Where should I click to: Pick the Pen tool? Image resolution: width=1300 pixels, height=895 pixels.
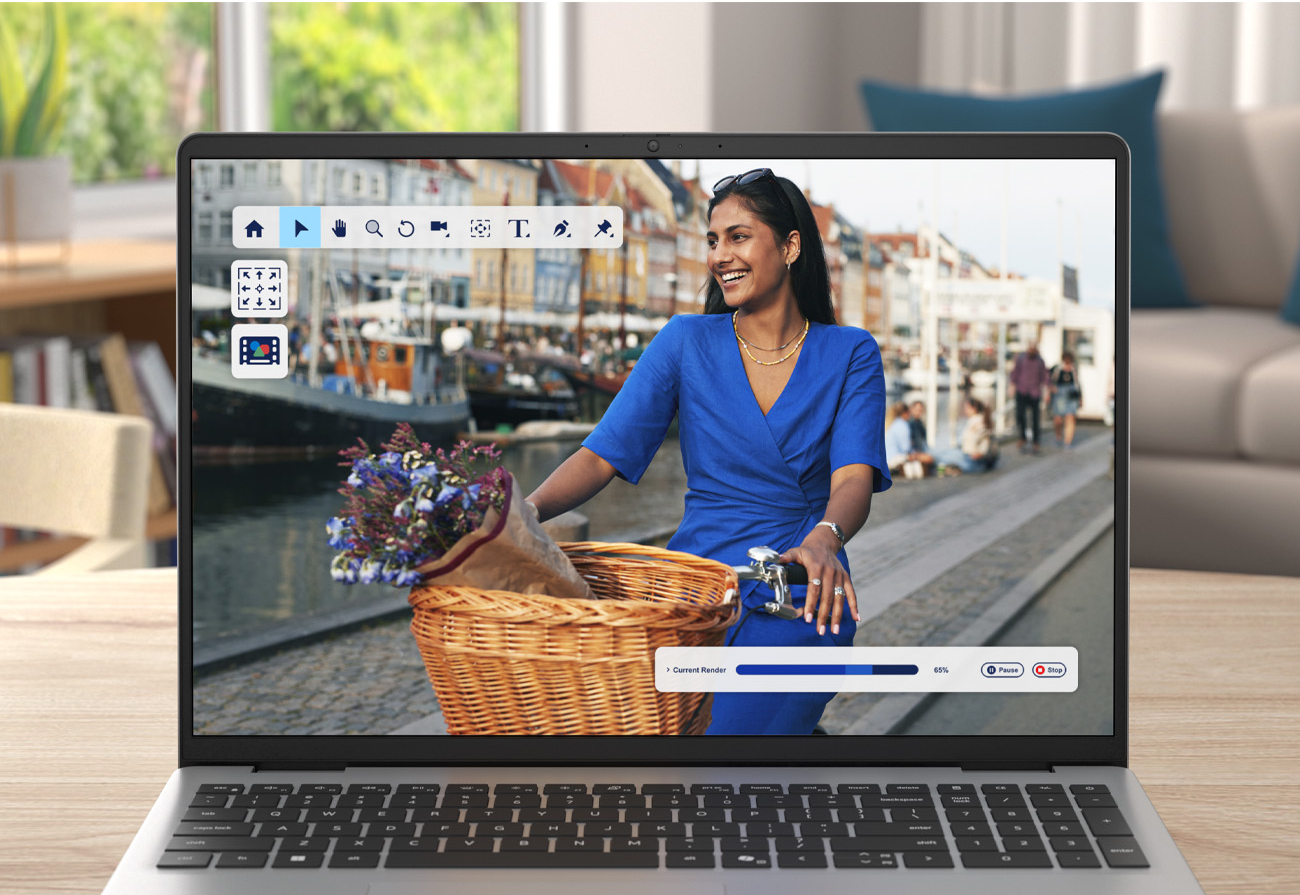(561, 228)
